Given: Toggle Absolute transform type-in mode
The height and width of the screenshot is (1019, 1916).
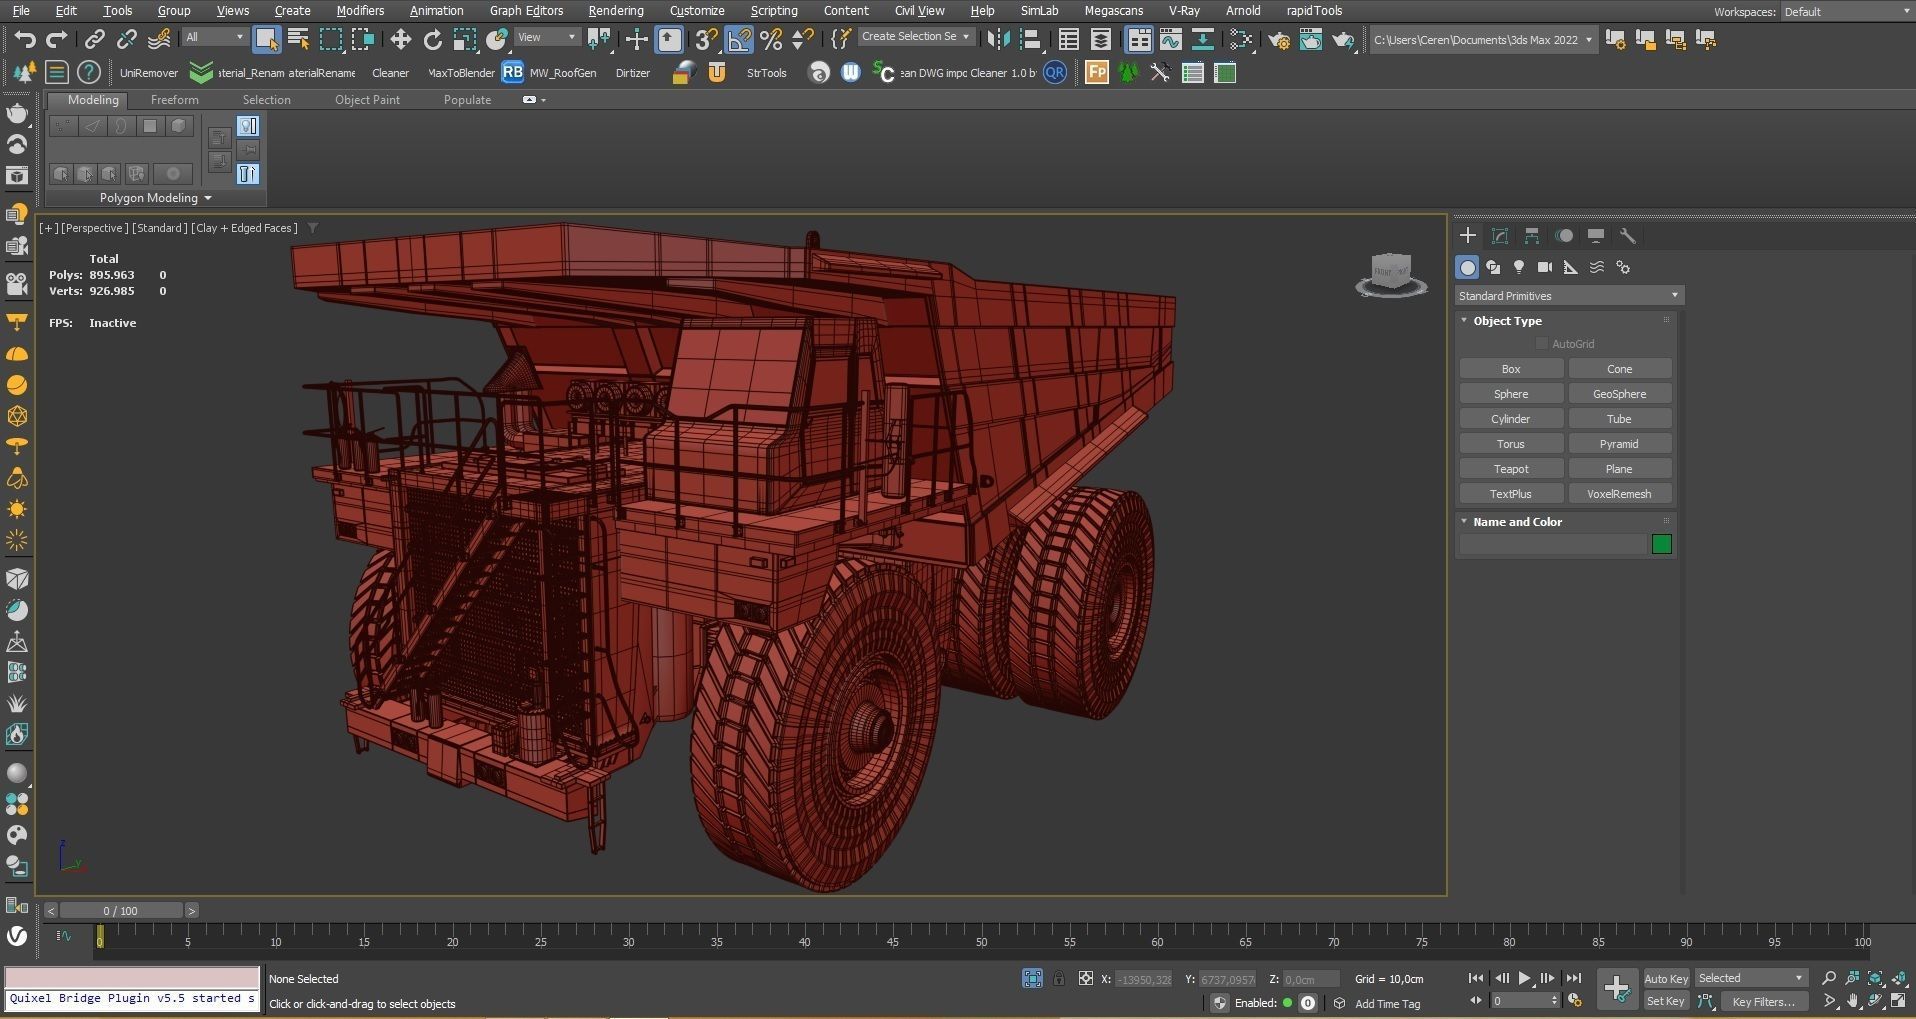Looking at the screenshot, I should (x=1086, y=979).
